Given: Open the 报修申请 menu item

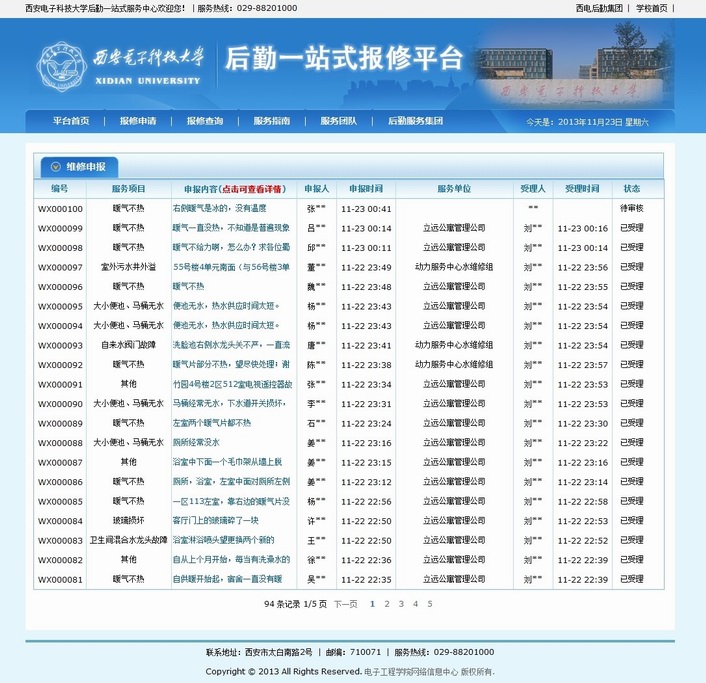Looking at the screenshot, I should pos(138,121).
